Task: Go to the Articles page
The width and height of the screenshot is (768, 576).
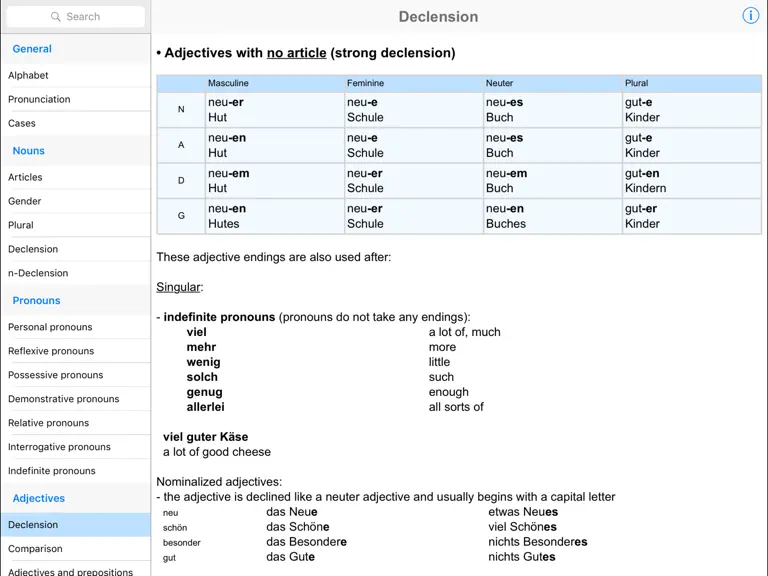Action: click(75, 177)
